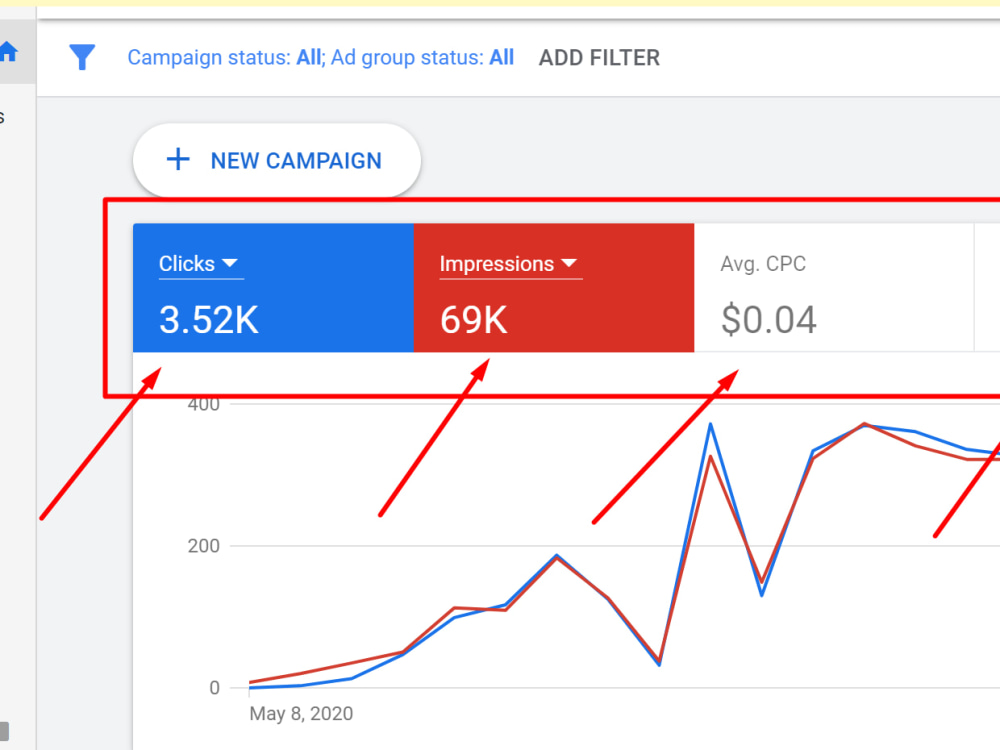
Task: Click the ADD FILTER button
Action: click(599, 58)
